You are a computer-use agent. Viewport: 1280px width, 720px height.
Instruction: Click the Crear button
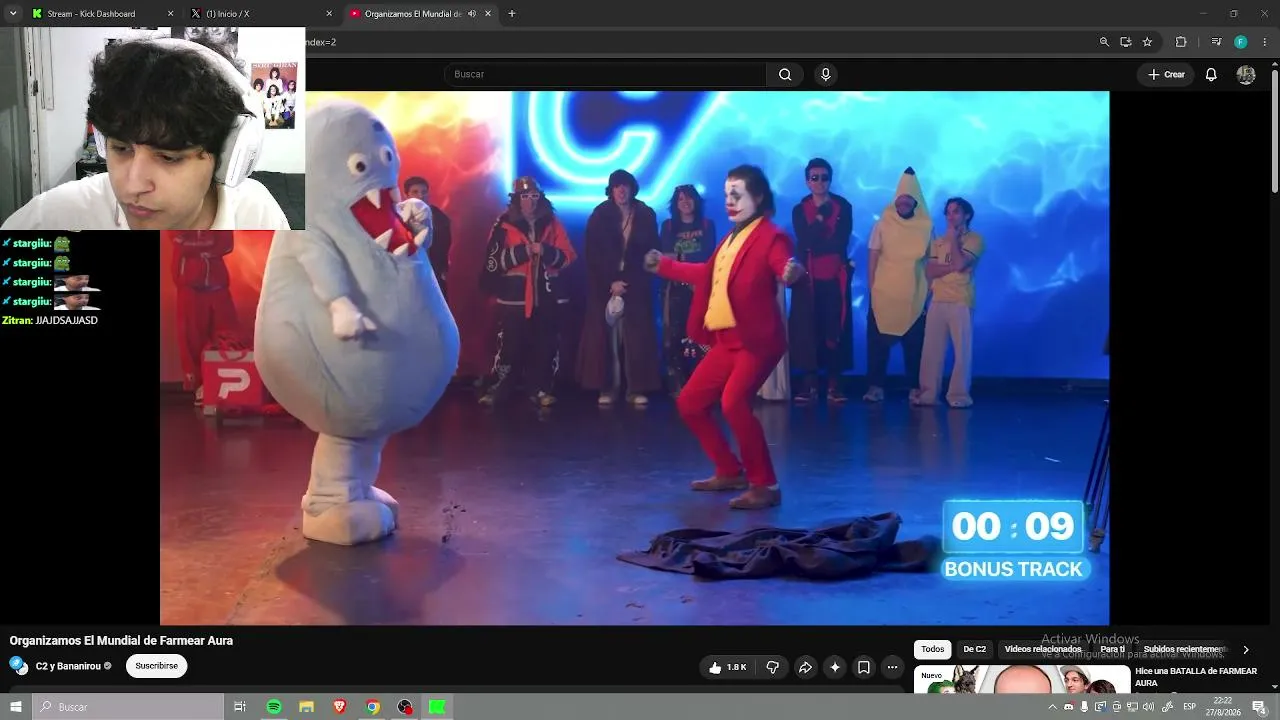[1166, 74]
